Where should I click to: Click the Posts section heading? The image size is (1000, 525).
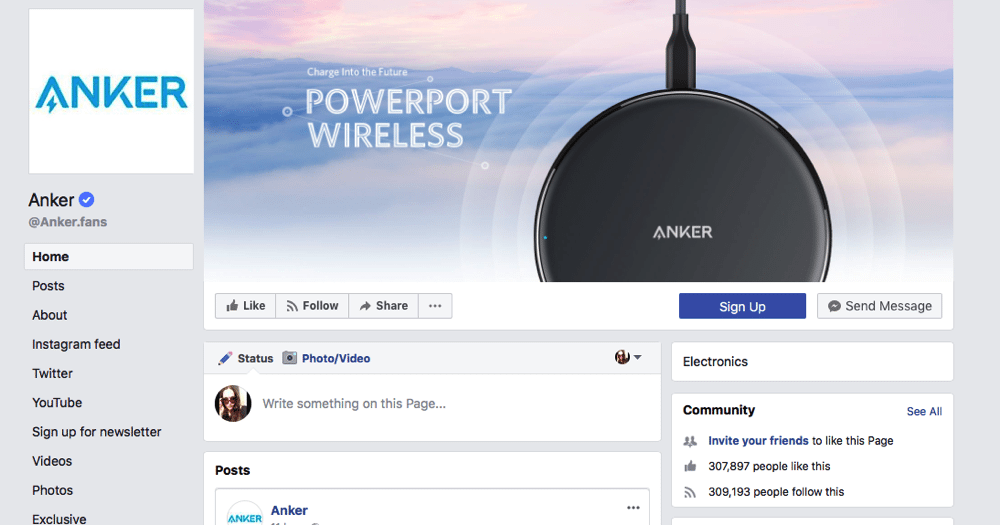pos(233,470)
